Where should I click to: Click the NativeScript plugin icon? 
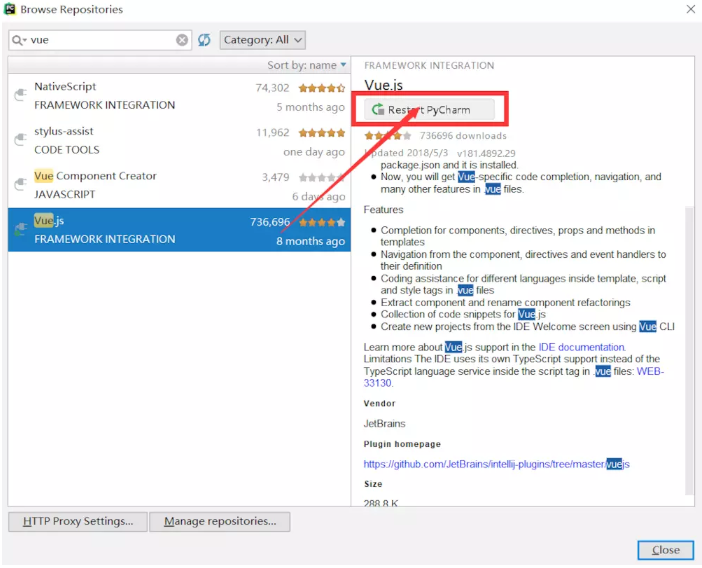pyautogui.click(x=20, y=95)
